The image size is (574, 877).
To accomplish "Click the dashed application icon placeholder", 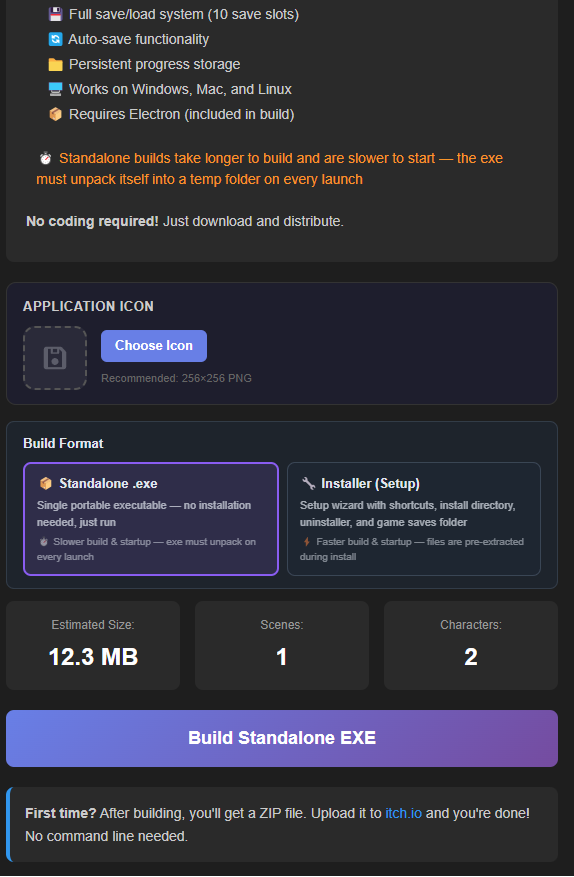I will [55, 358].
